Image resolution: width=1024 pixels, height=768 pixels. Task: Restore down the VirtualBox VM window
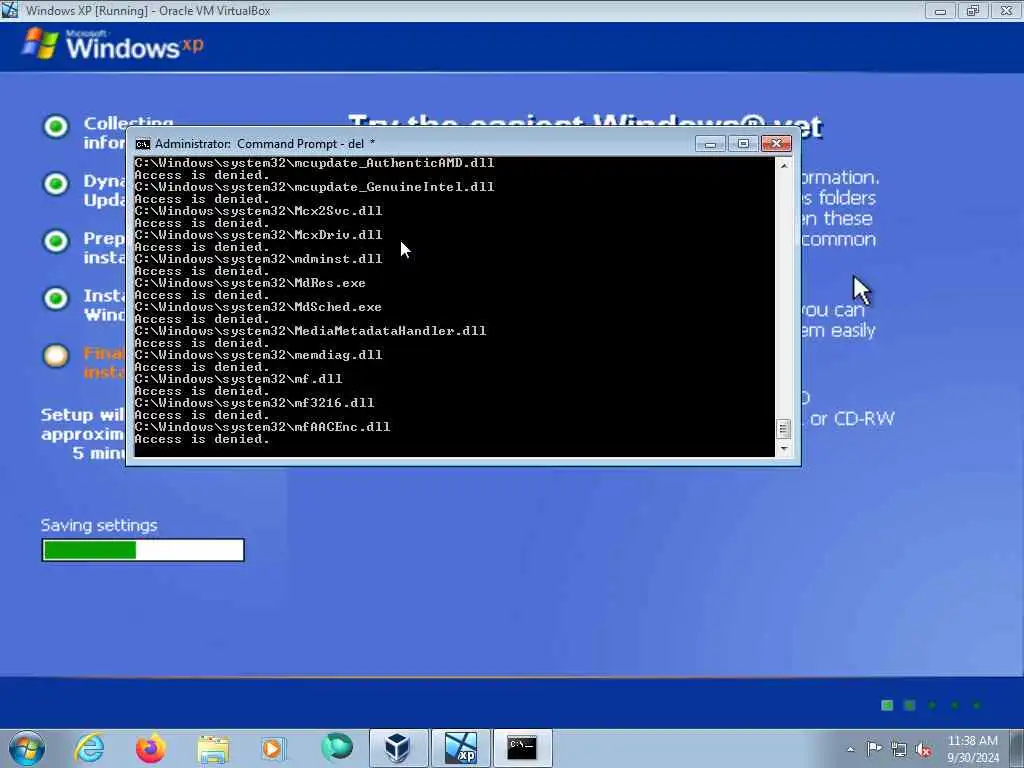pos(973,10)
